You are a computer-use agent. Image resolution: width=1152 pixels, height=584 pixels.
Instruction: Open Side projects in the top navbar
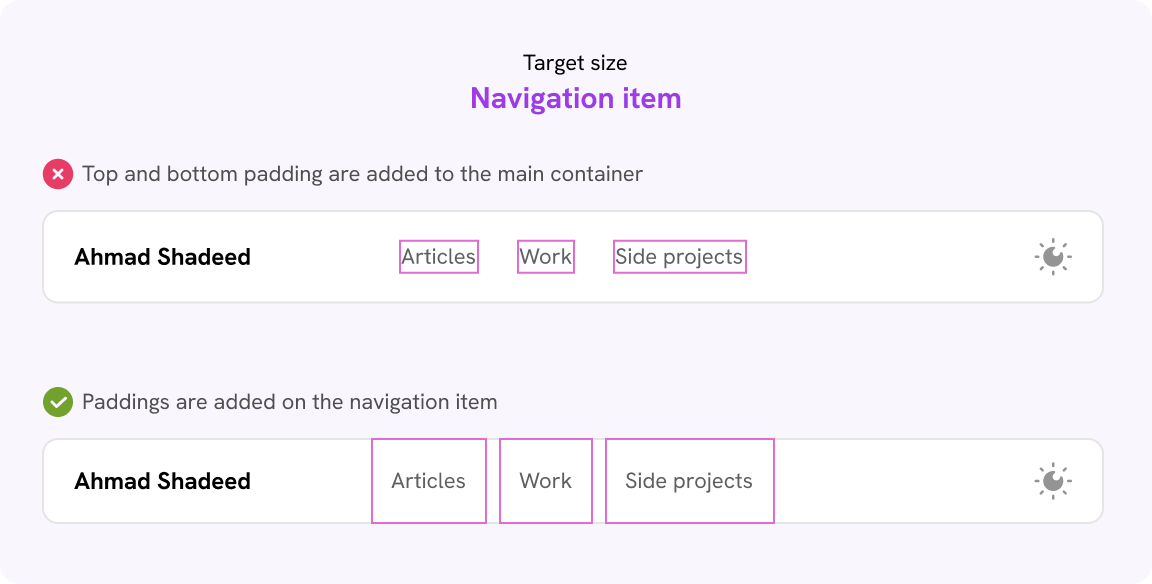(680, 256)
